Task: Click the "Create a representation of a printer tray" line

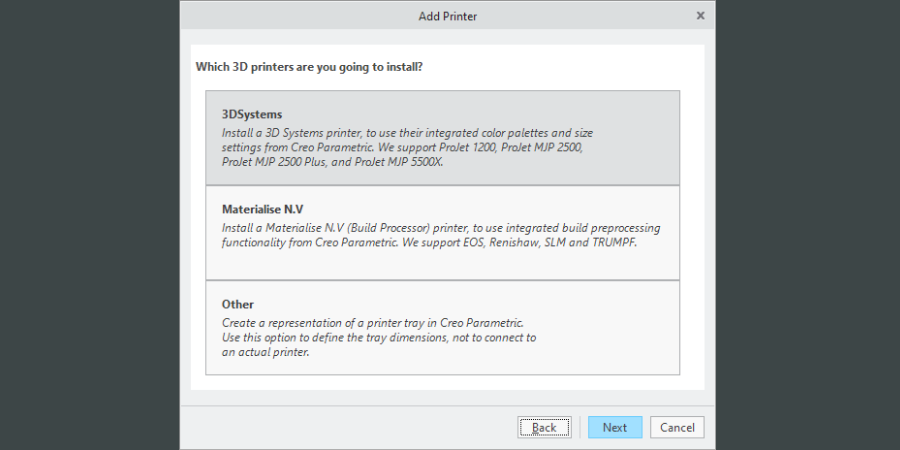Action: 372,322
